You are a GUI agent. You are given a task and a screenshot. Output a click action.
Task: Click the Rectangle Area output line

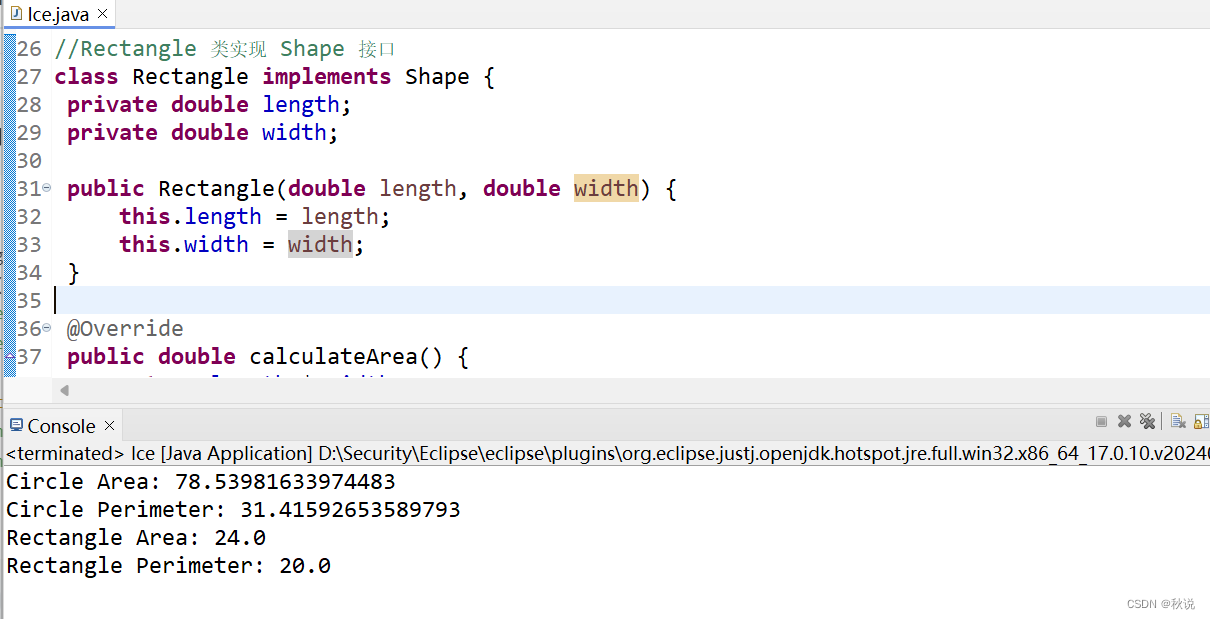136,537
